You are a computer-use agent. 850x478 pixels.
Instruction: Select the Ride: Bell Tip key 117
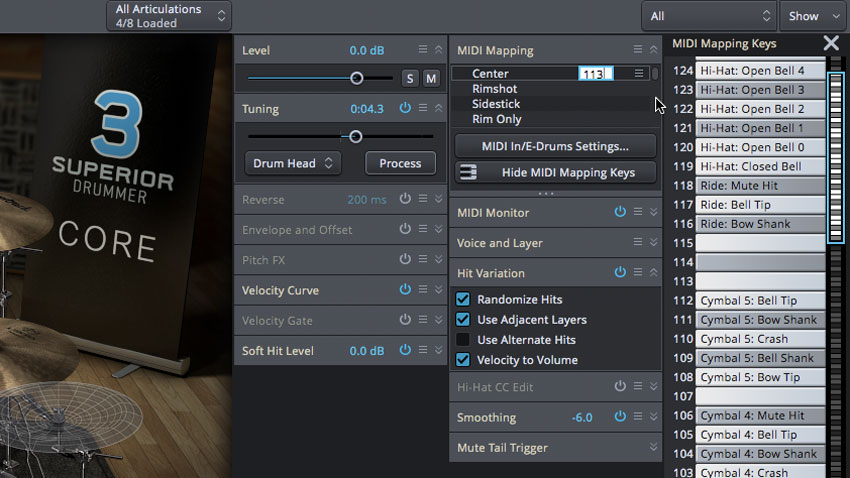point(761,204)
